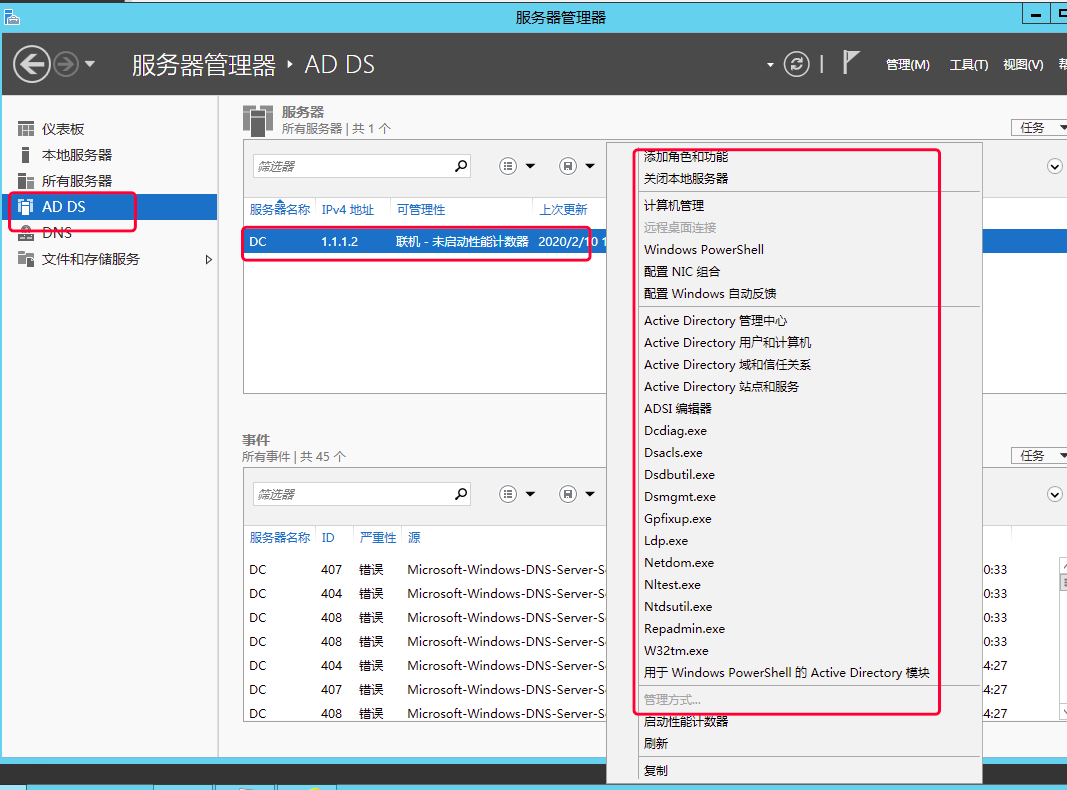Launch Dsmgmt.exe from context menu
Screen dimensions: 1067x790
click(680, 497)
